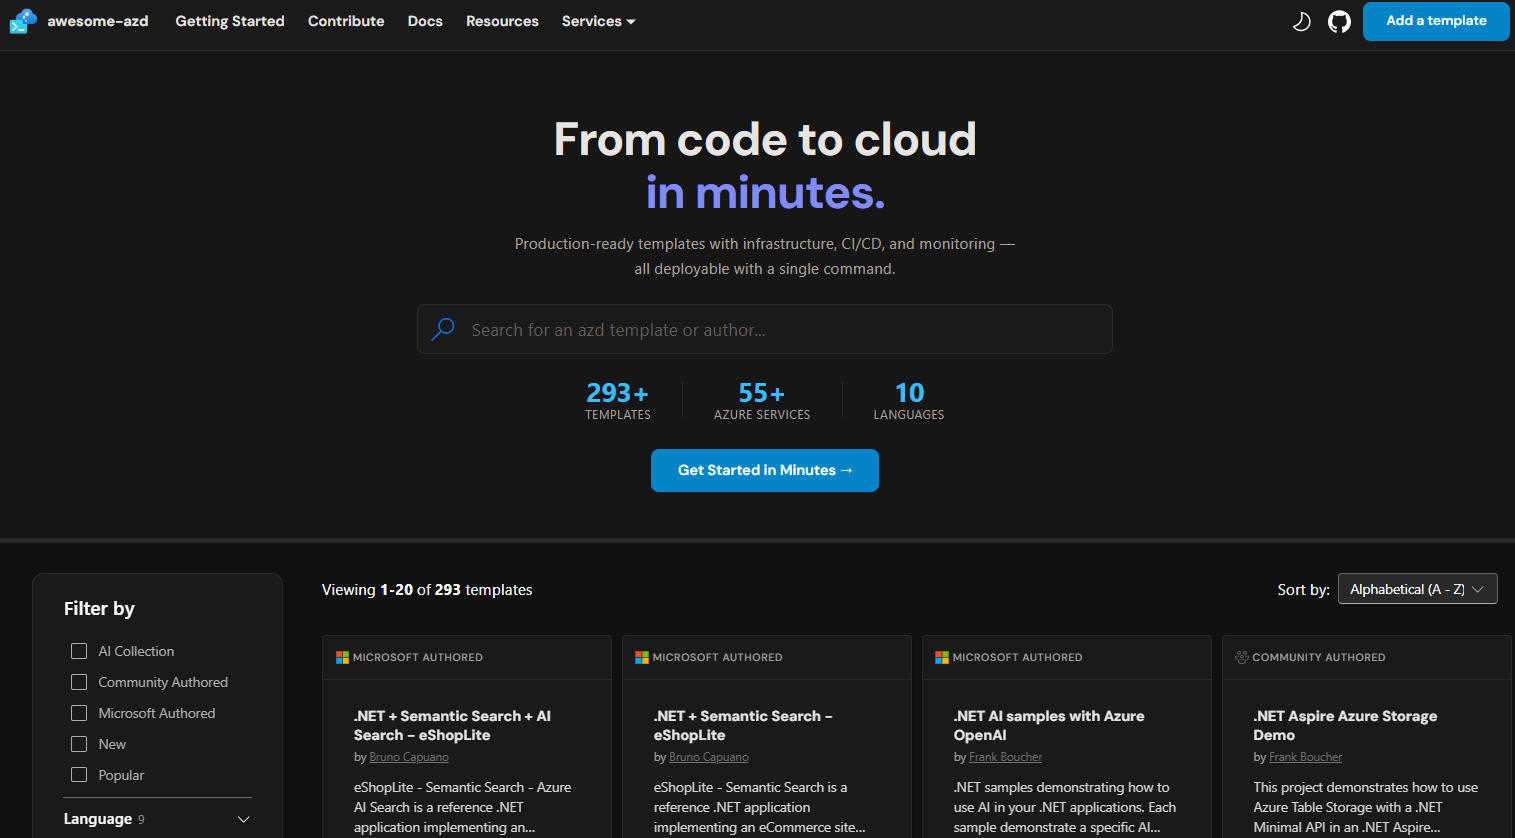This screenshot has width=1515, height=838.
Task: Toggle dark mode moon icon
Action: [1301, 21]
